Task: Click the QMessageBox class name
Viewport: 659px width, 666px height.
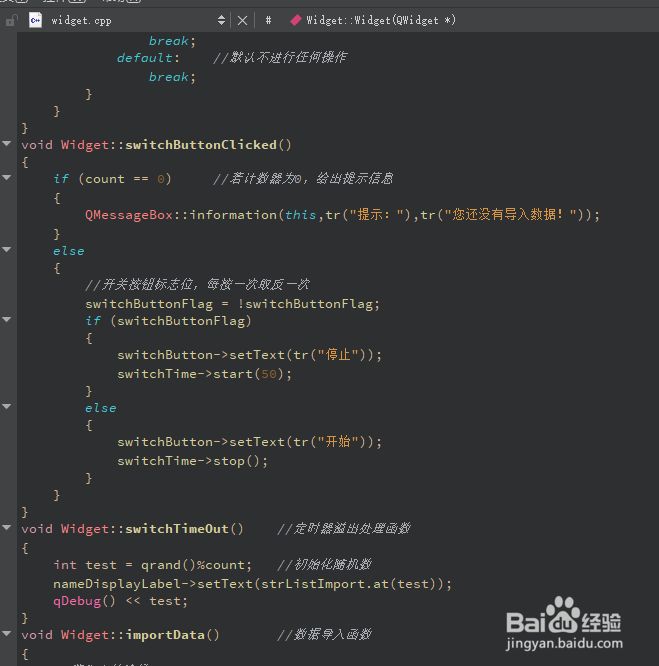Action: (x=129, y=215)
